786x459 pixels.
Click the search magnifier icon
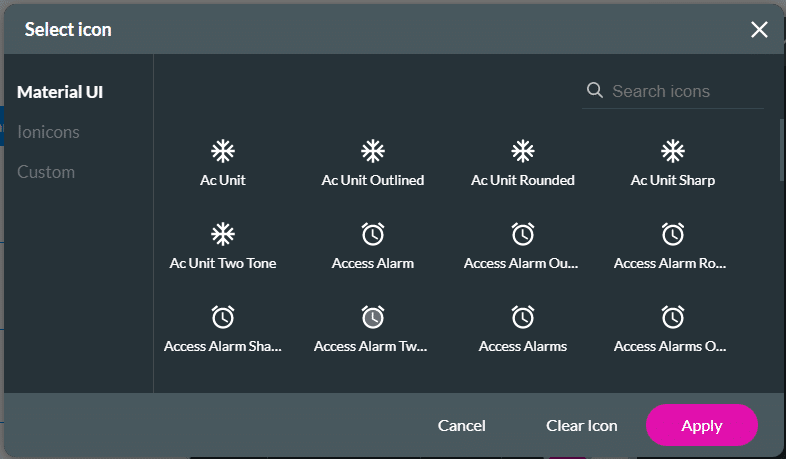pos(595,91)
